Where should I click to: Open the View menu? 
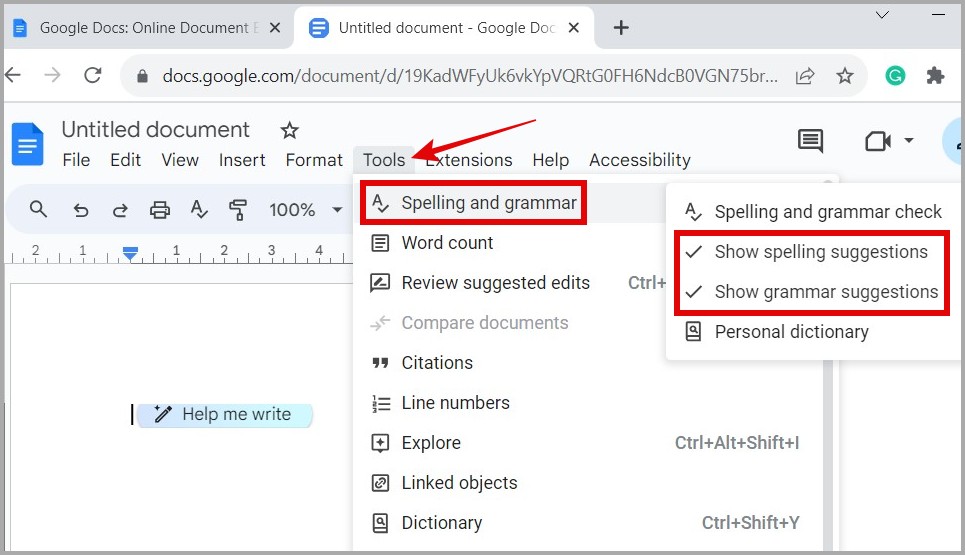pyautogui.click(x=180, y=160)
